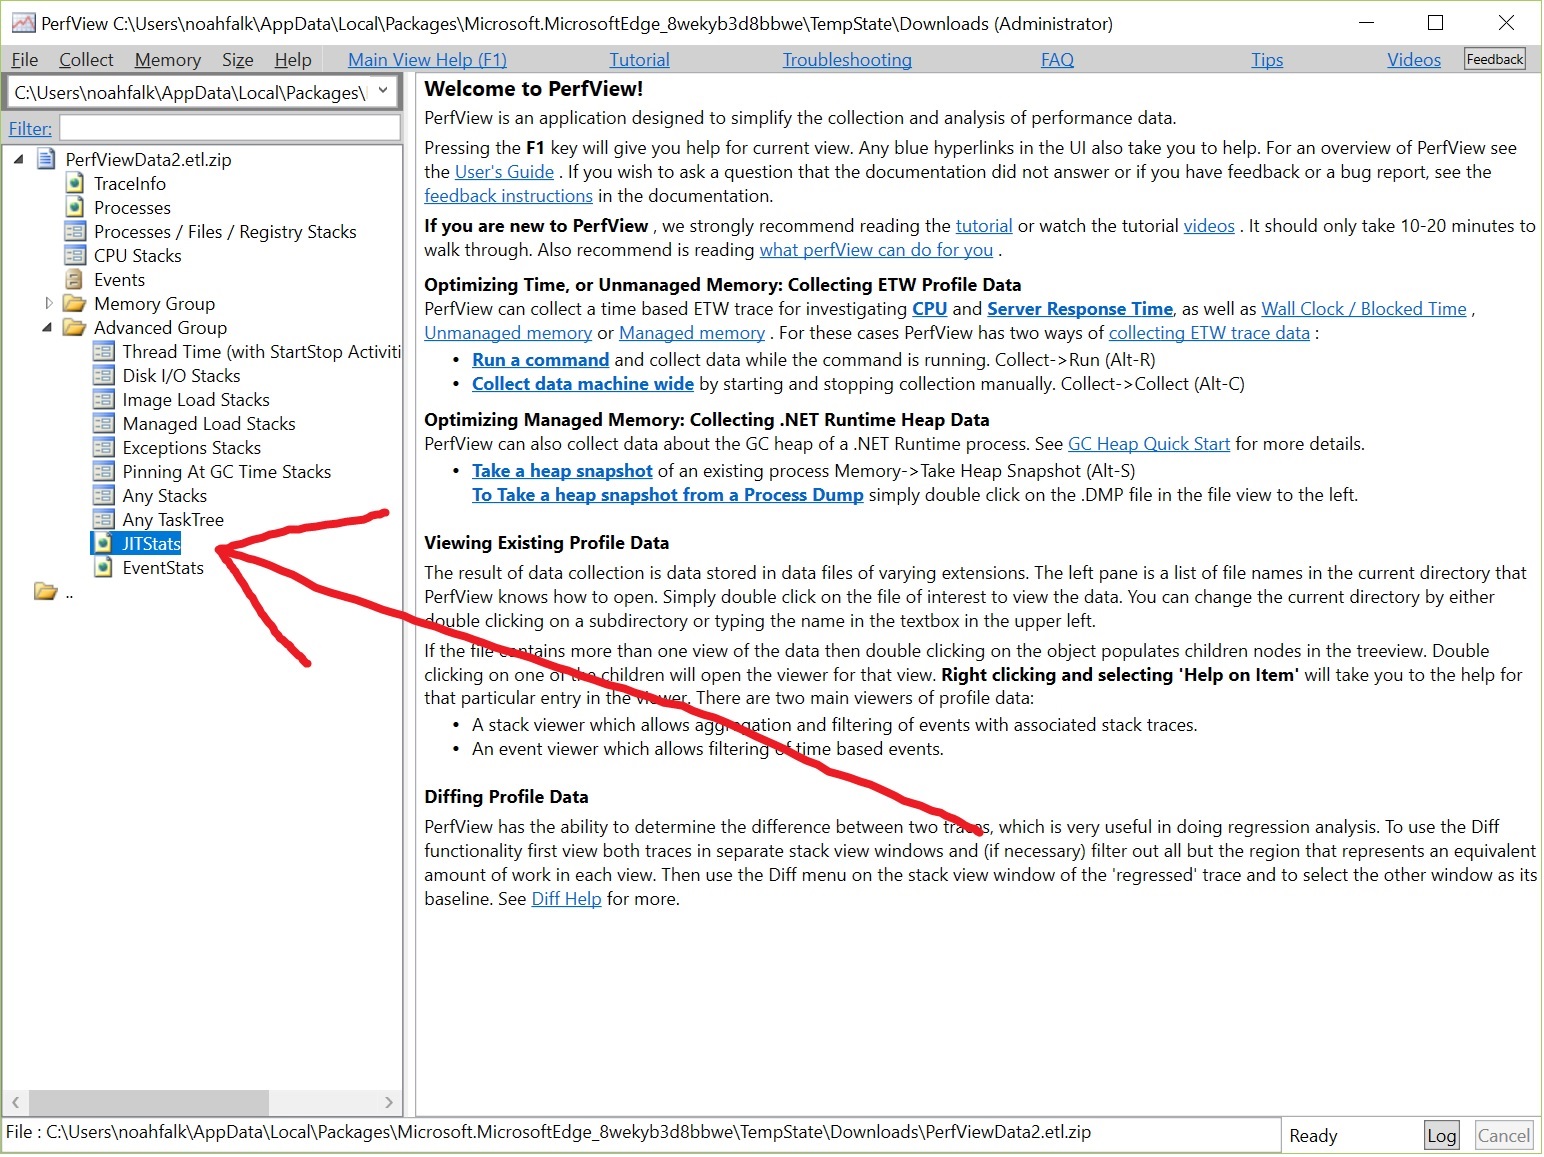Open the GC Heap Quick Start link
This screenshot has width=1544, height=1157.
1149,444
